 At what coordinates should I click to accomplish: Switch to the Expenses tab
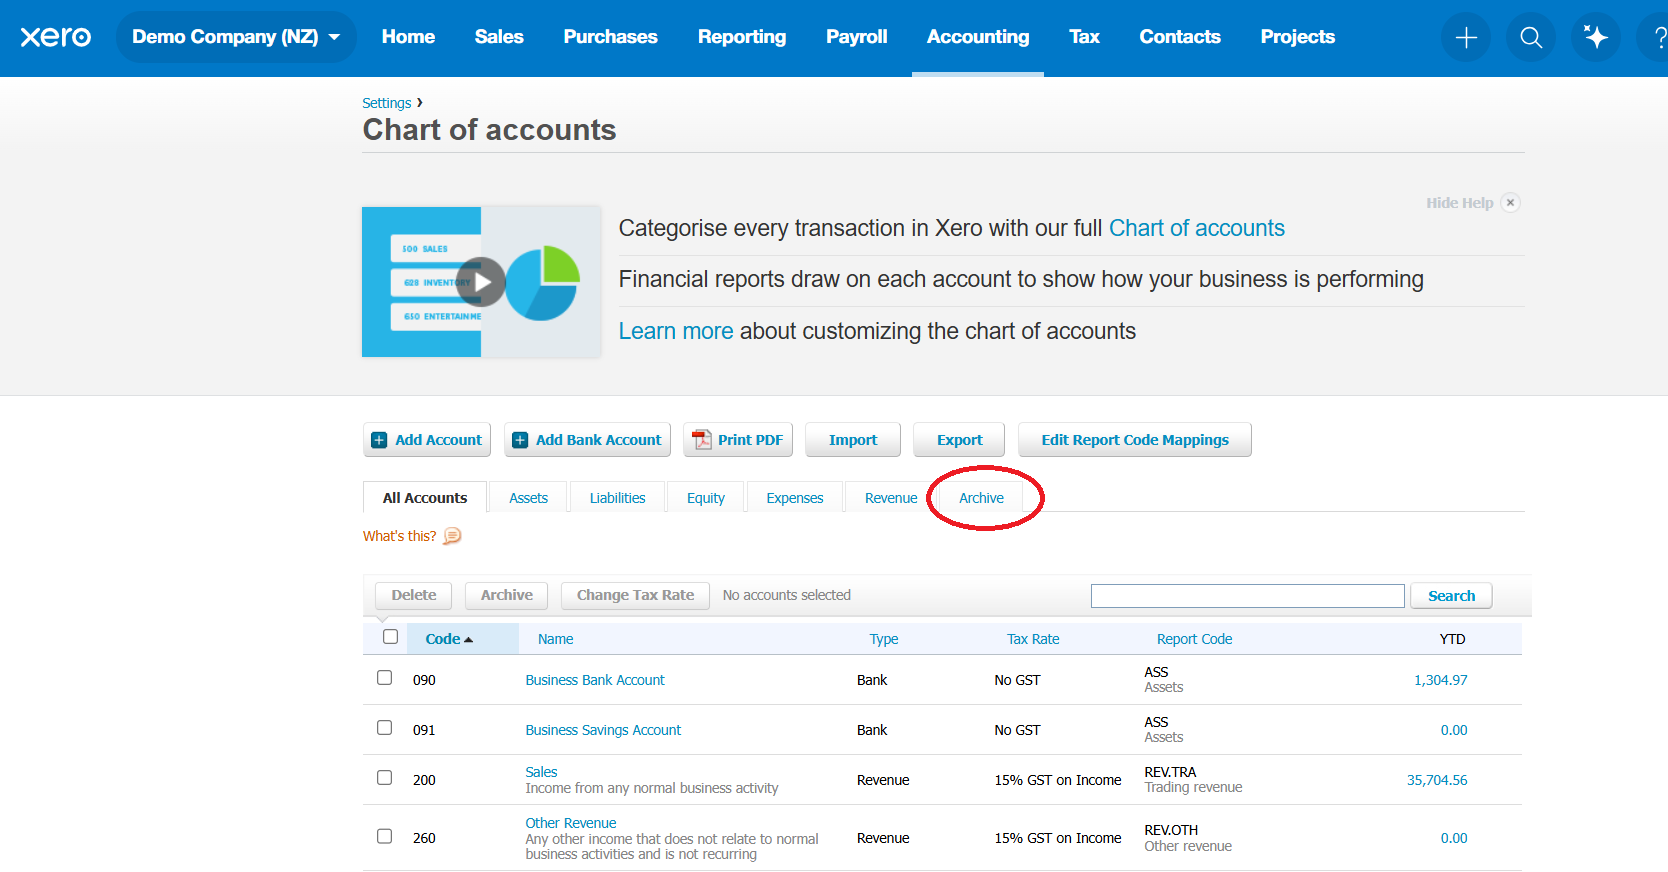click(x=794, y=498)
